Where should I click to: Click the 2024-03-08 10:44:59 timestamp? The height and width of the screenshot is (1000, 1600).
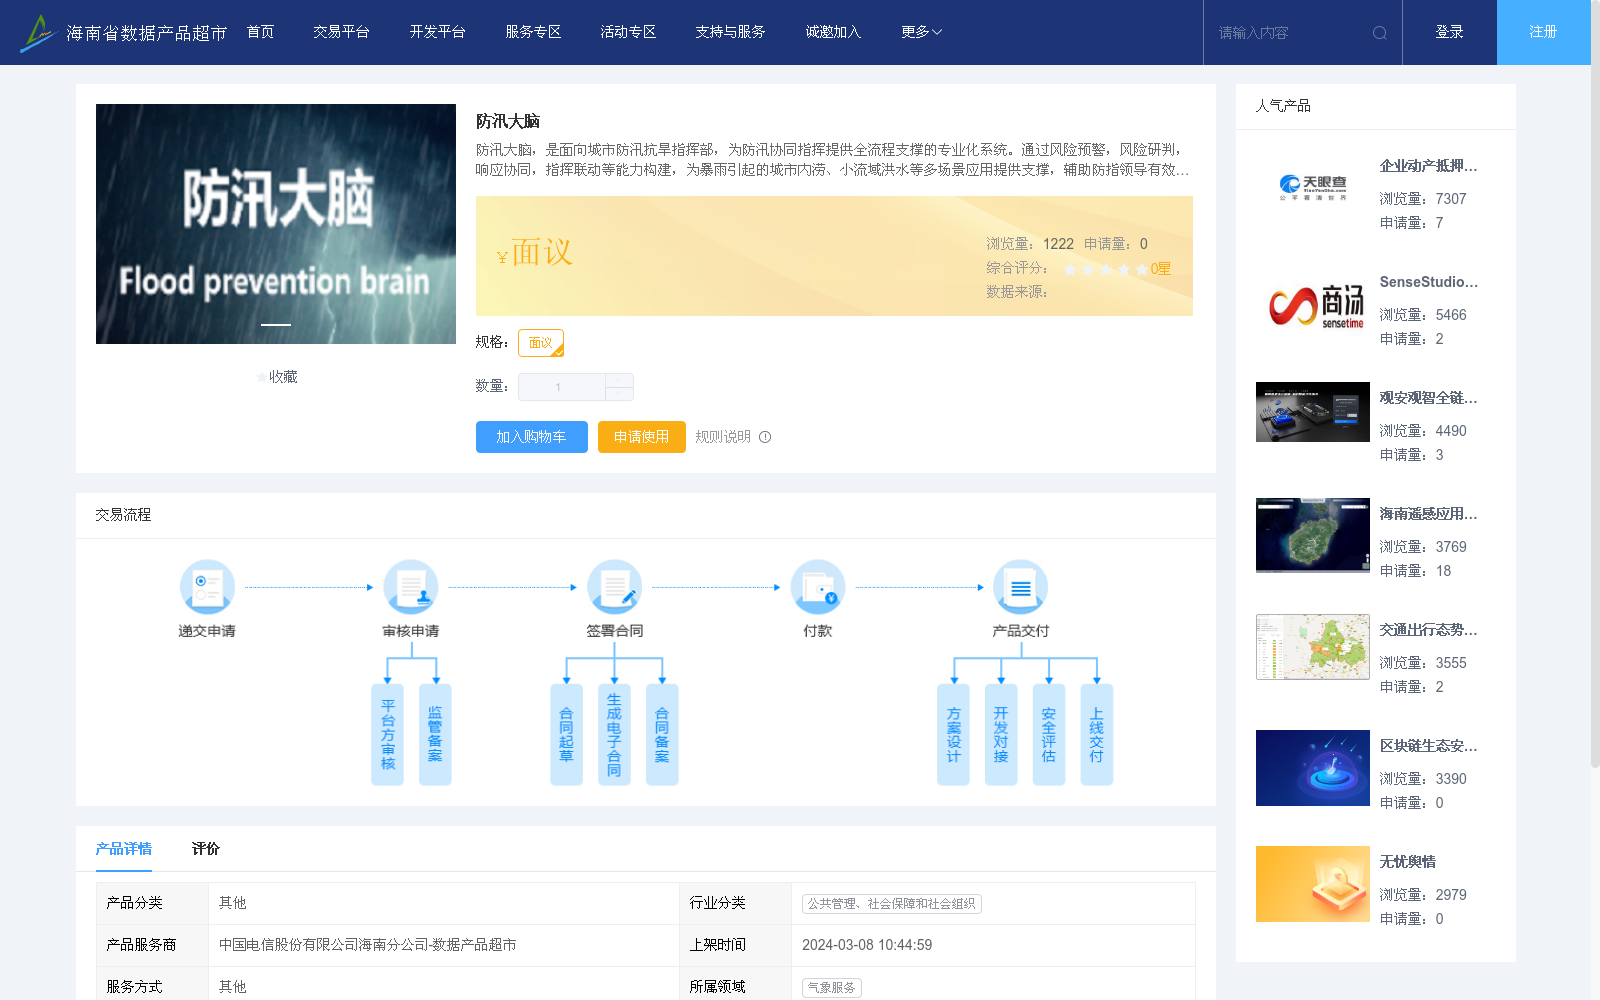[x=867, y=945]
